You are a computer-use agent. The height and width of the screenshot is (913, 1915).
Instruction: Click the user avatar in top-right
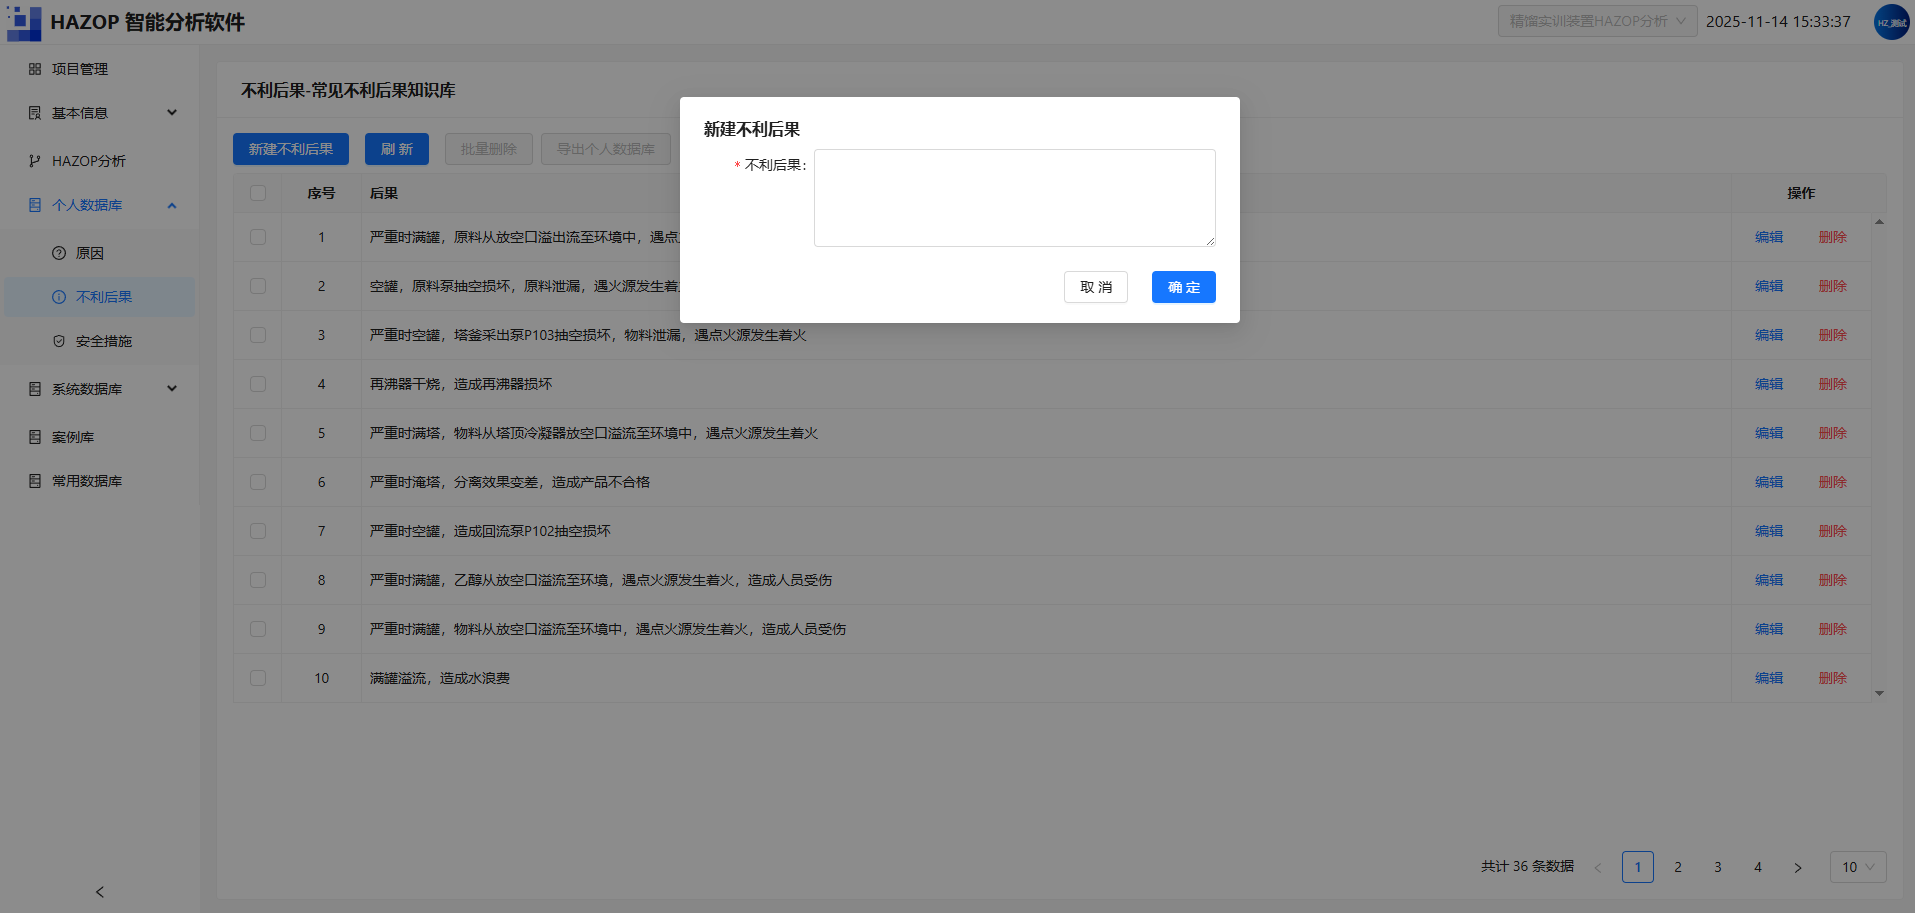click(1891, 22)
